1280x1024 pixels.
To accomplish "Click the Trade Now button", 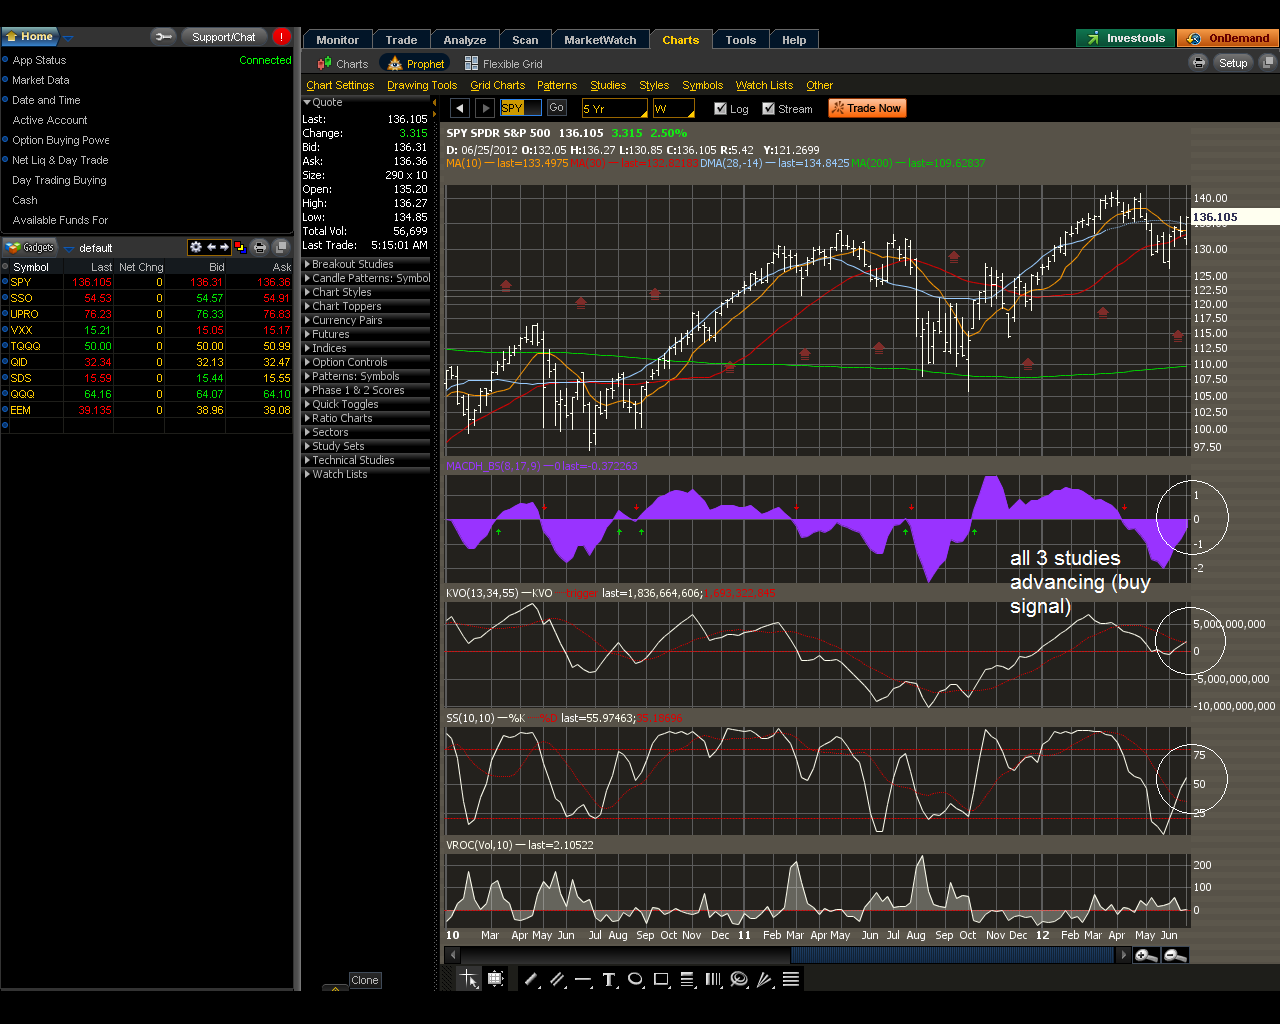I will [867, 108].
